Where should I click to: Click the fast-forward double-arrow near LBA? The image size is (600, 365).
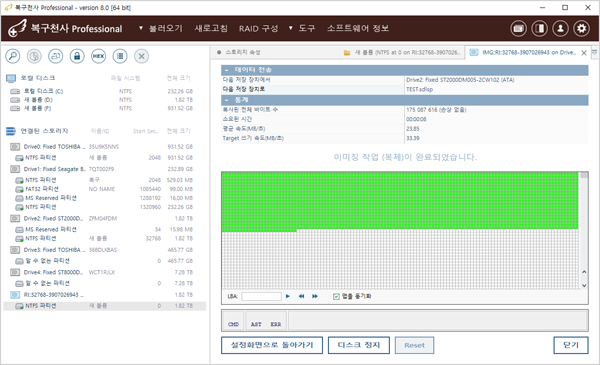point(315,296)
